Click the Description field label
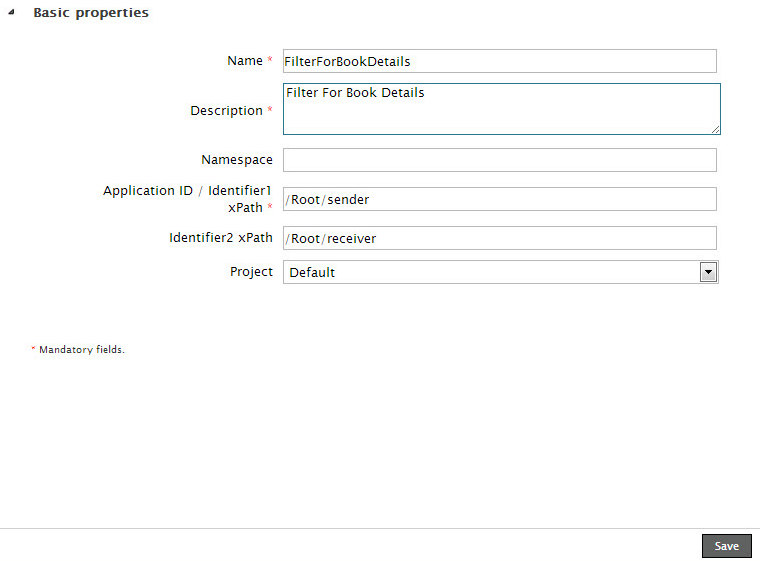760x561 pixels. tap(226, 111)
